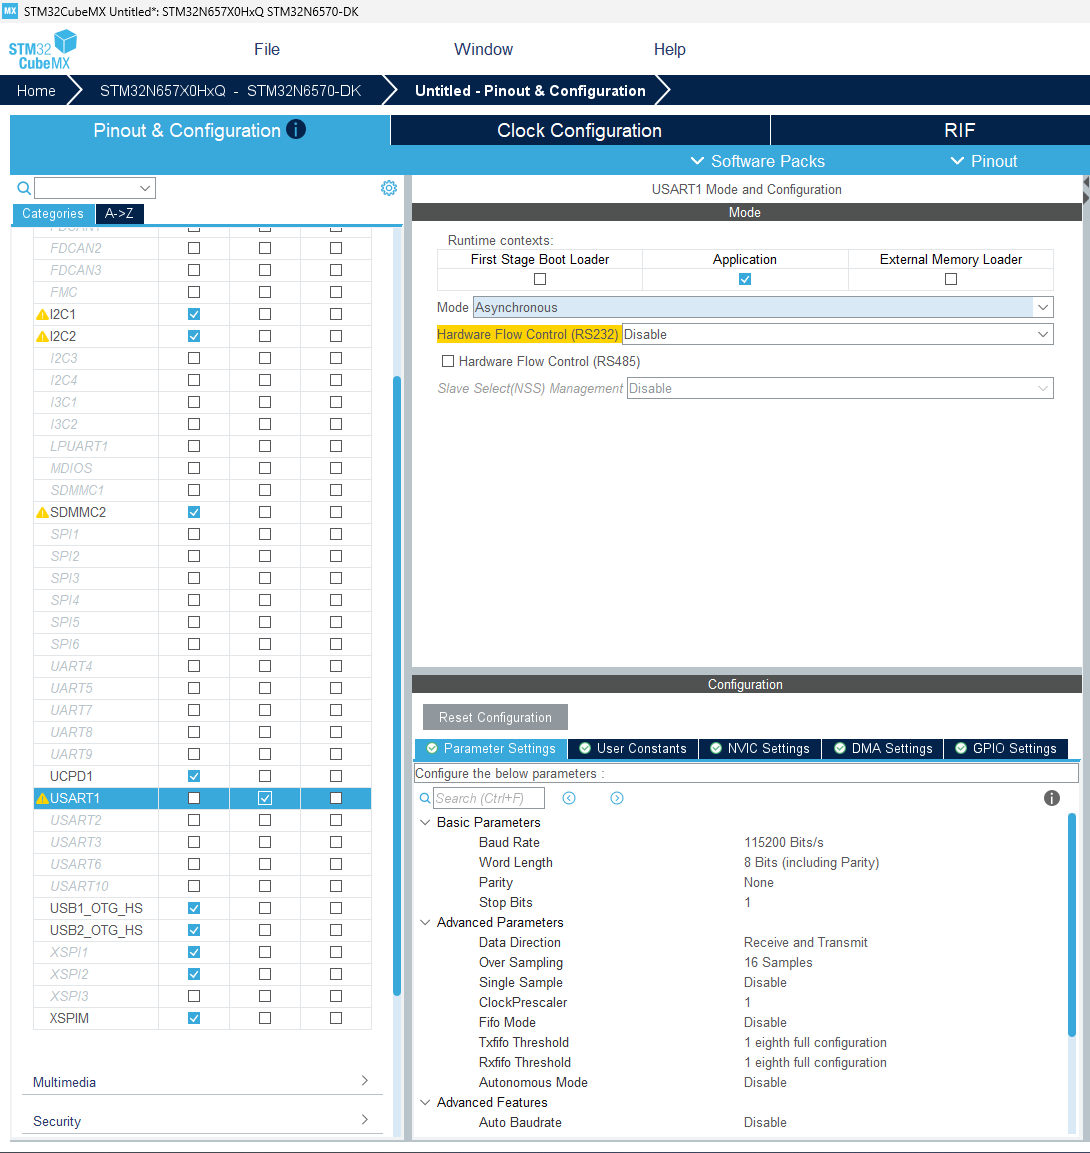Viewport: 1090px width, 1153px height.
Task: Click the I2C1 warning triangle icon
Action: point(43,315)
